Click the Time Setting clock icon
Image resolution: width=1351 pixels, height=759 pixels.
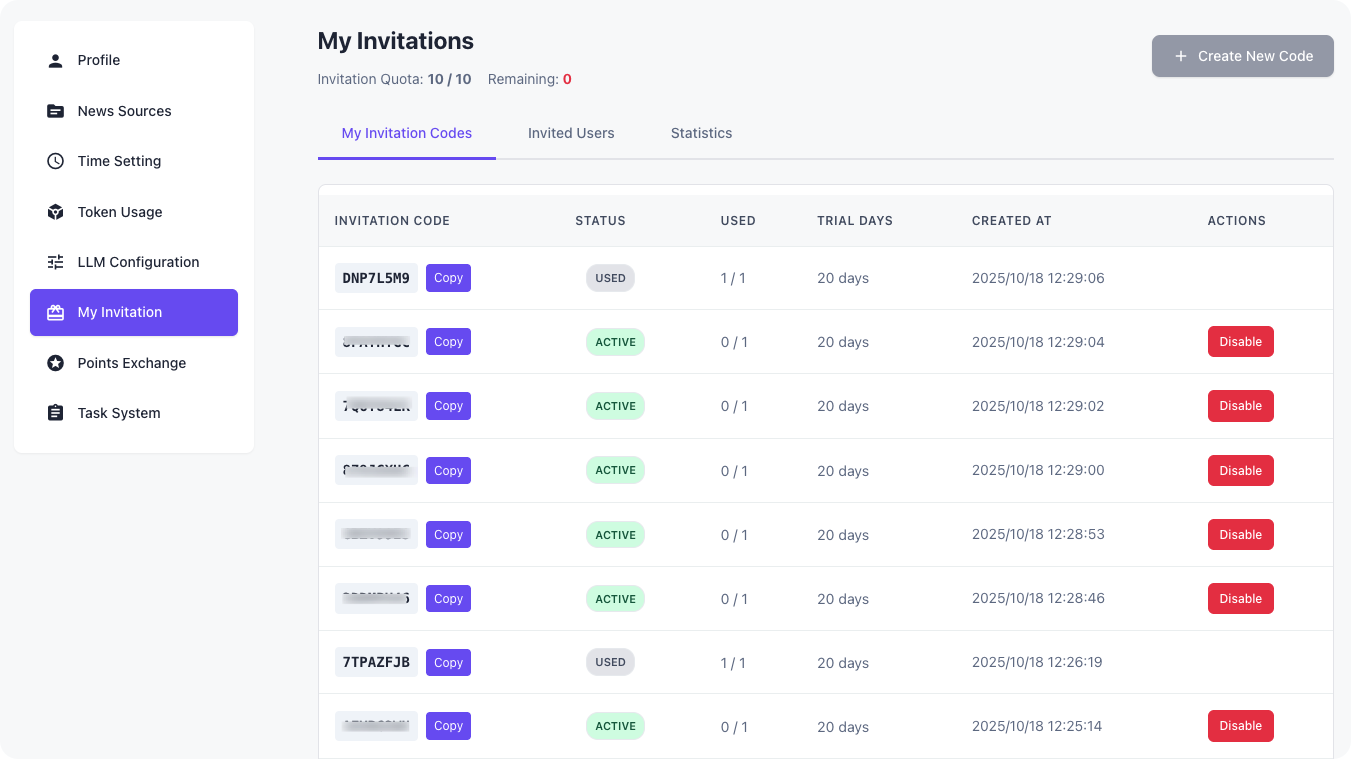pos(56,161)
